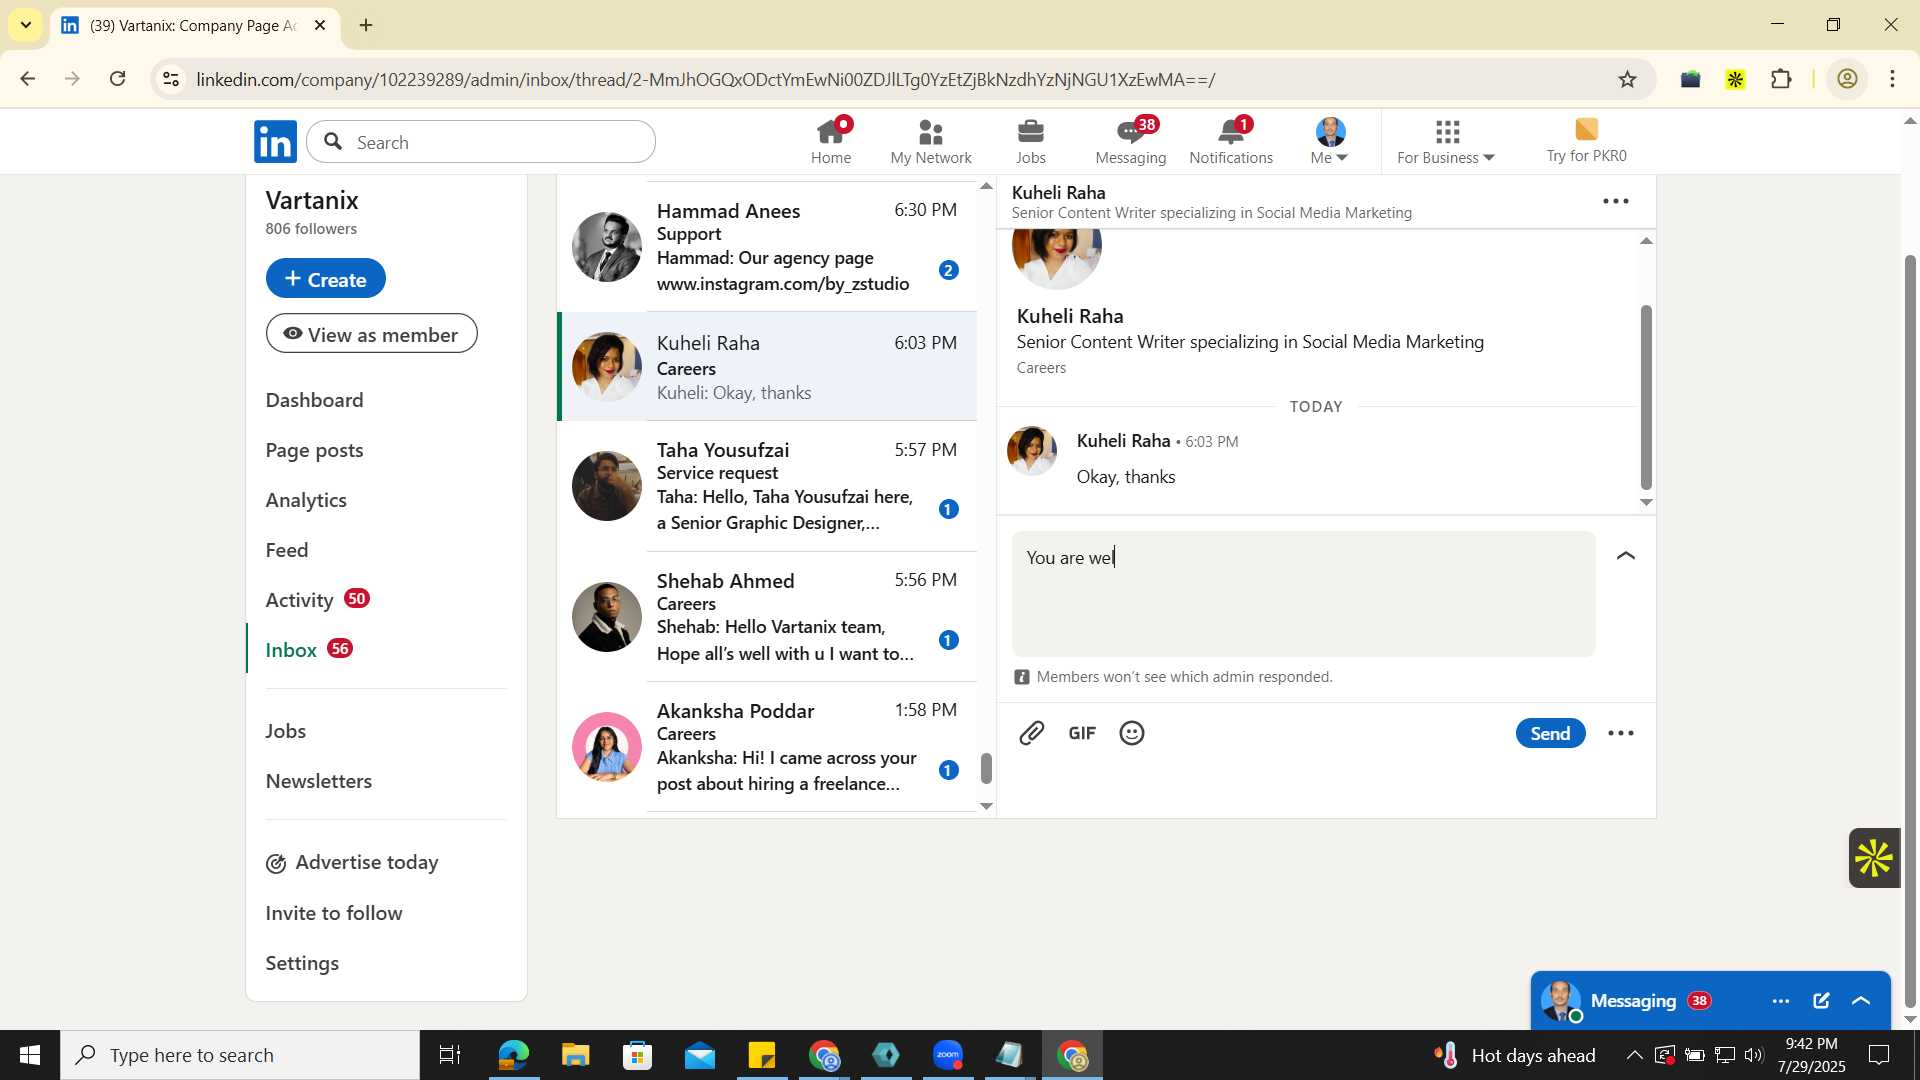
Task: Expand the Messaging overlay chevron
Action: pyautogui.click(x=1861, y=1001)
